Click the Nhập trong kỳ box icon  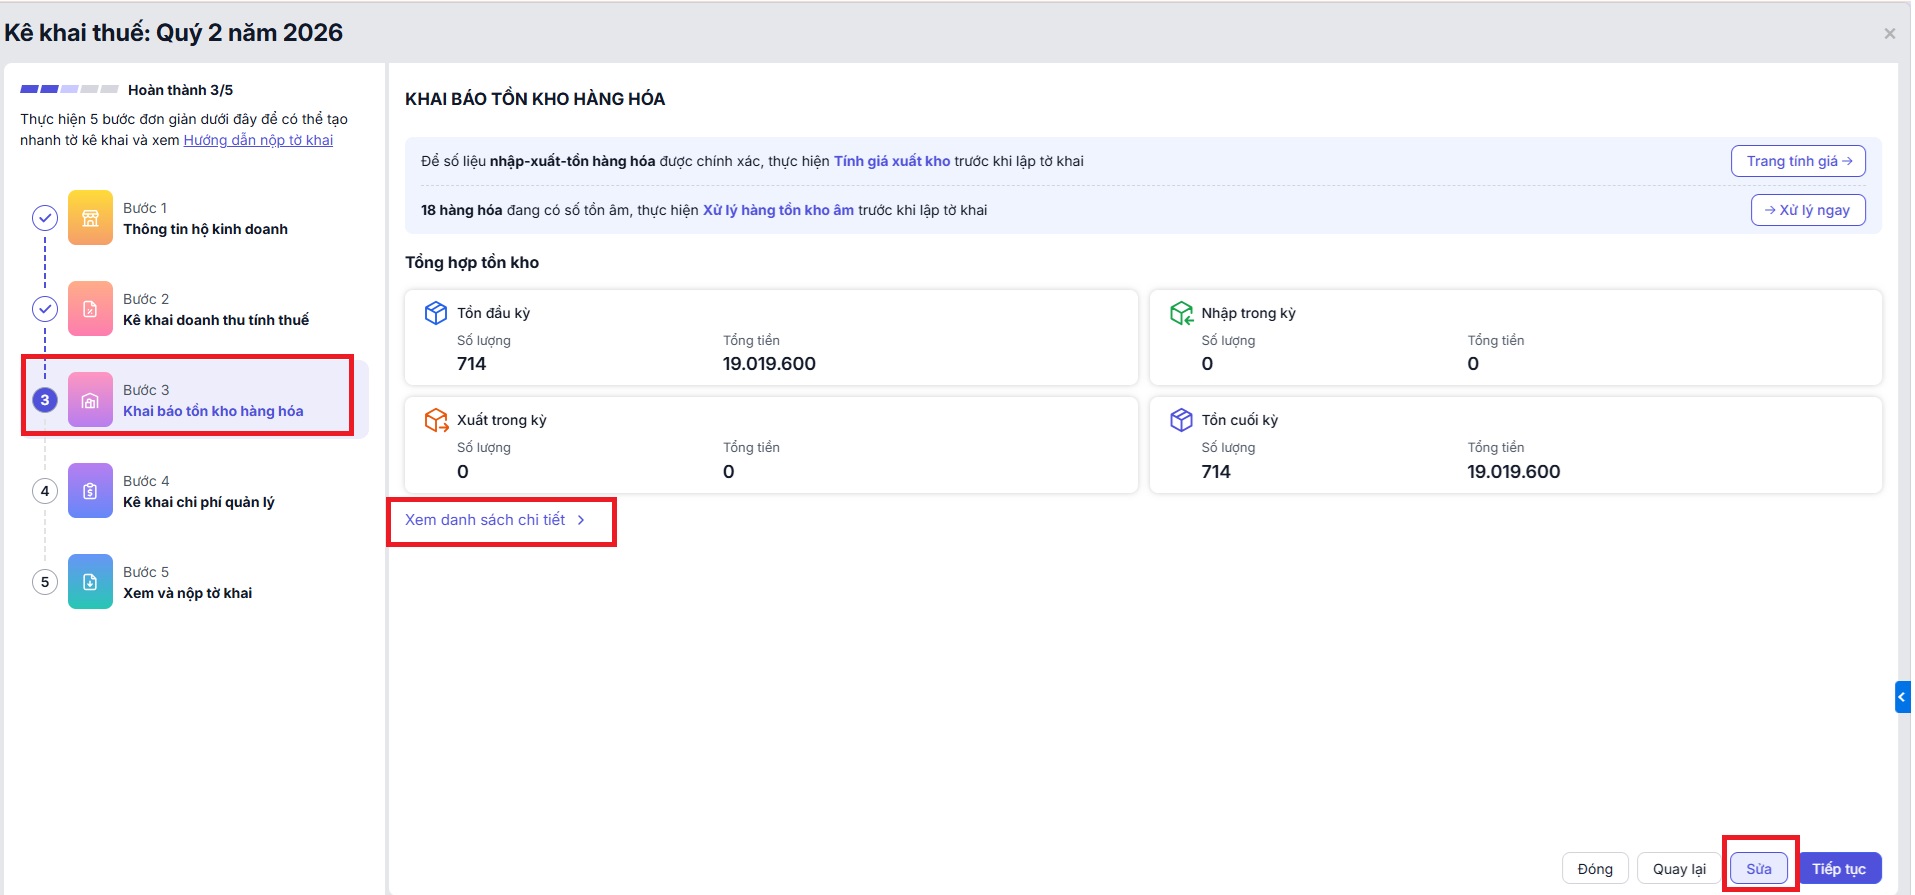tap(1181, 313)
